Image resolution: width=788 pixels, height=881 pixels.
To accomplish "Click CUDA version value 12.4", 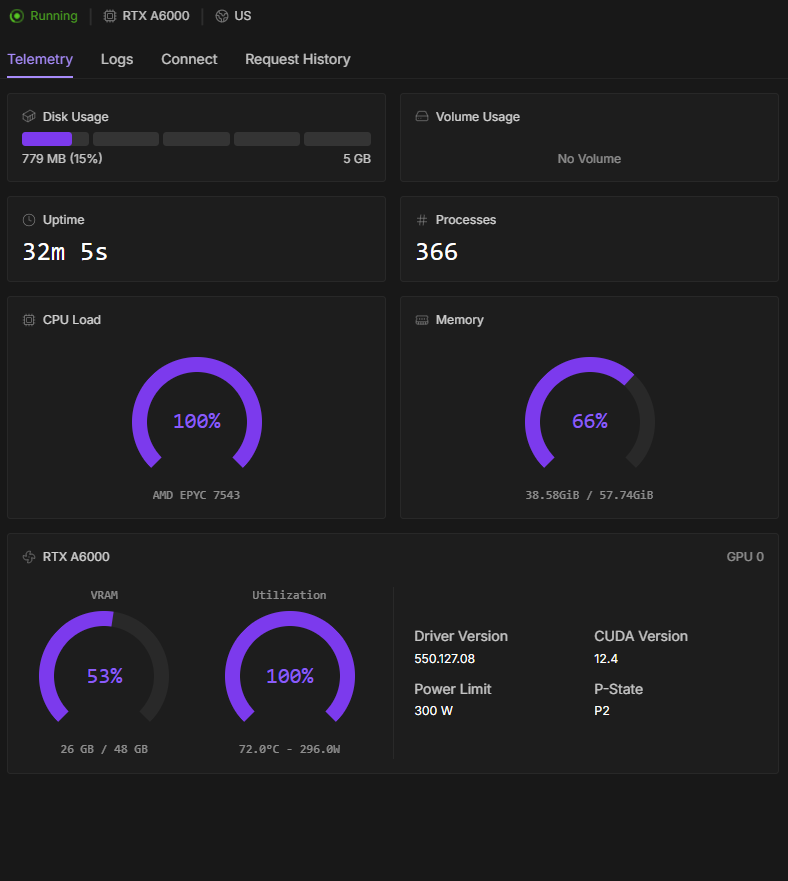I will (x=606, y=659).
